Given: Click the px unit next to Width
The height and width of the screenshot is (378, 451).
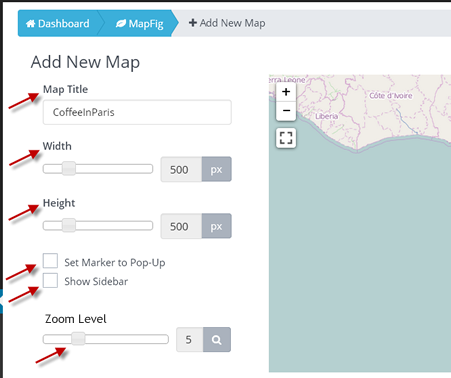Looking at the screenshot, I should coord(216,169).
